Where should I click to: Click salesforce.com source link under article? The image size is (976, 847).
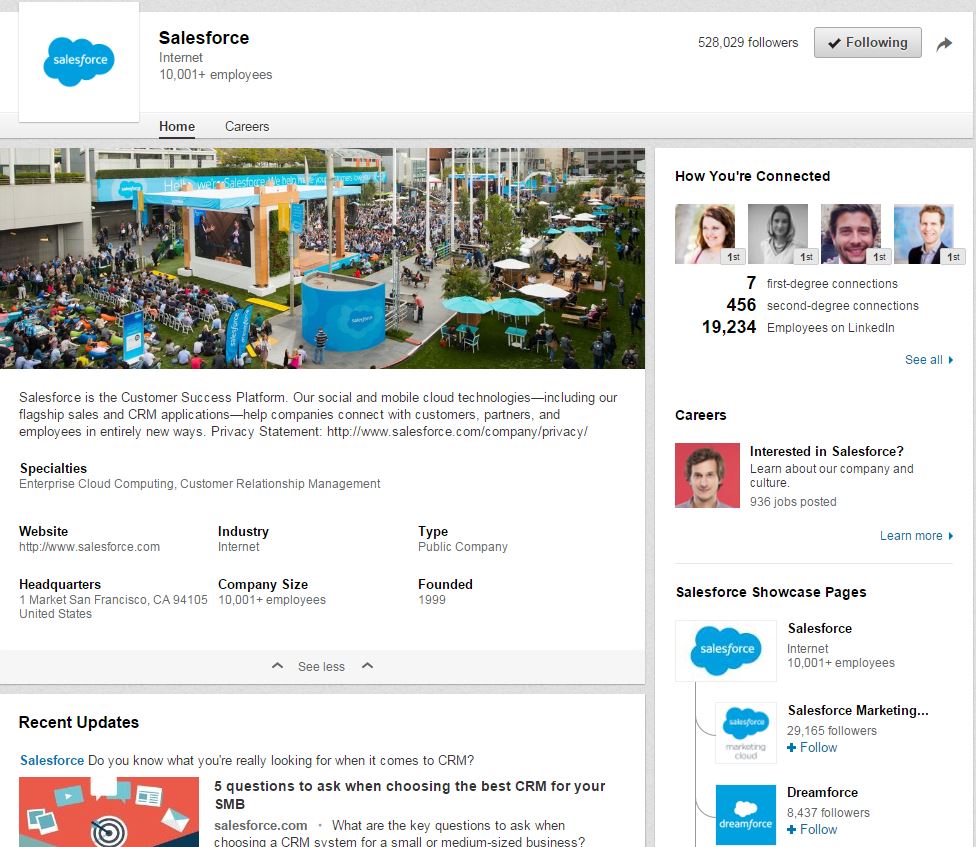[260, 825]
